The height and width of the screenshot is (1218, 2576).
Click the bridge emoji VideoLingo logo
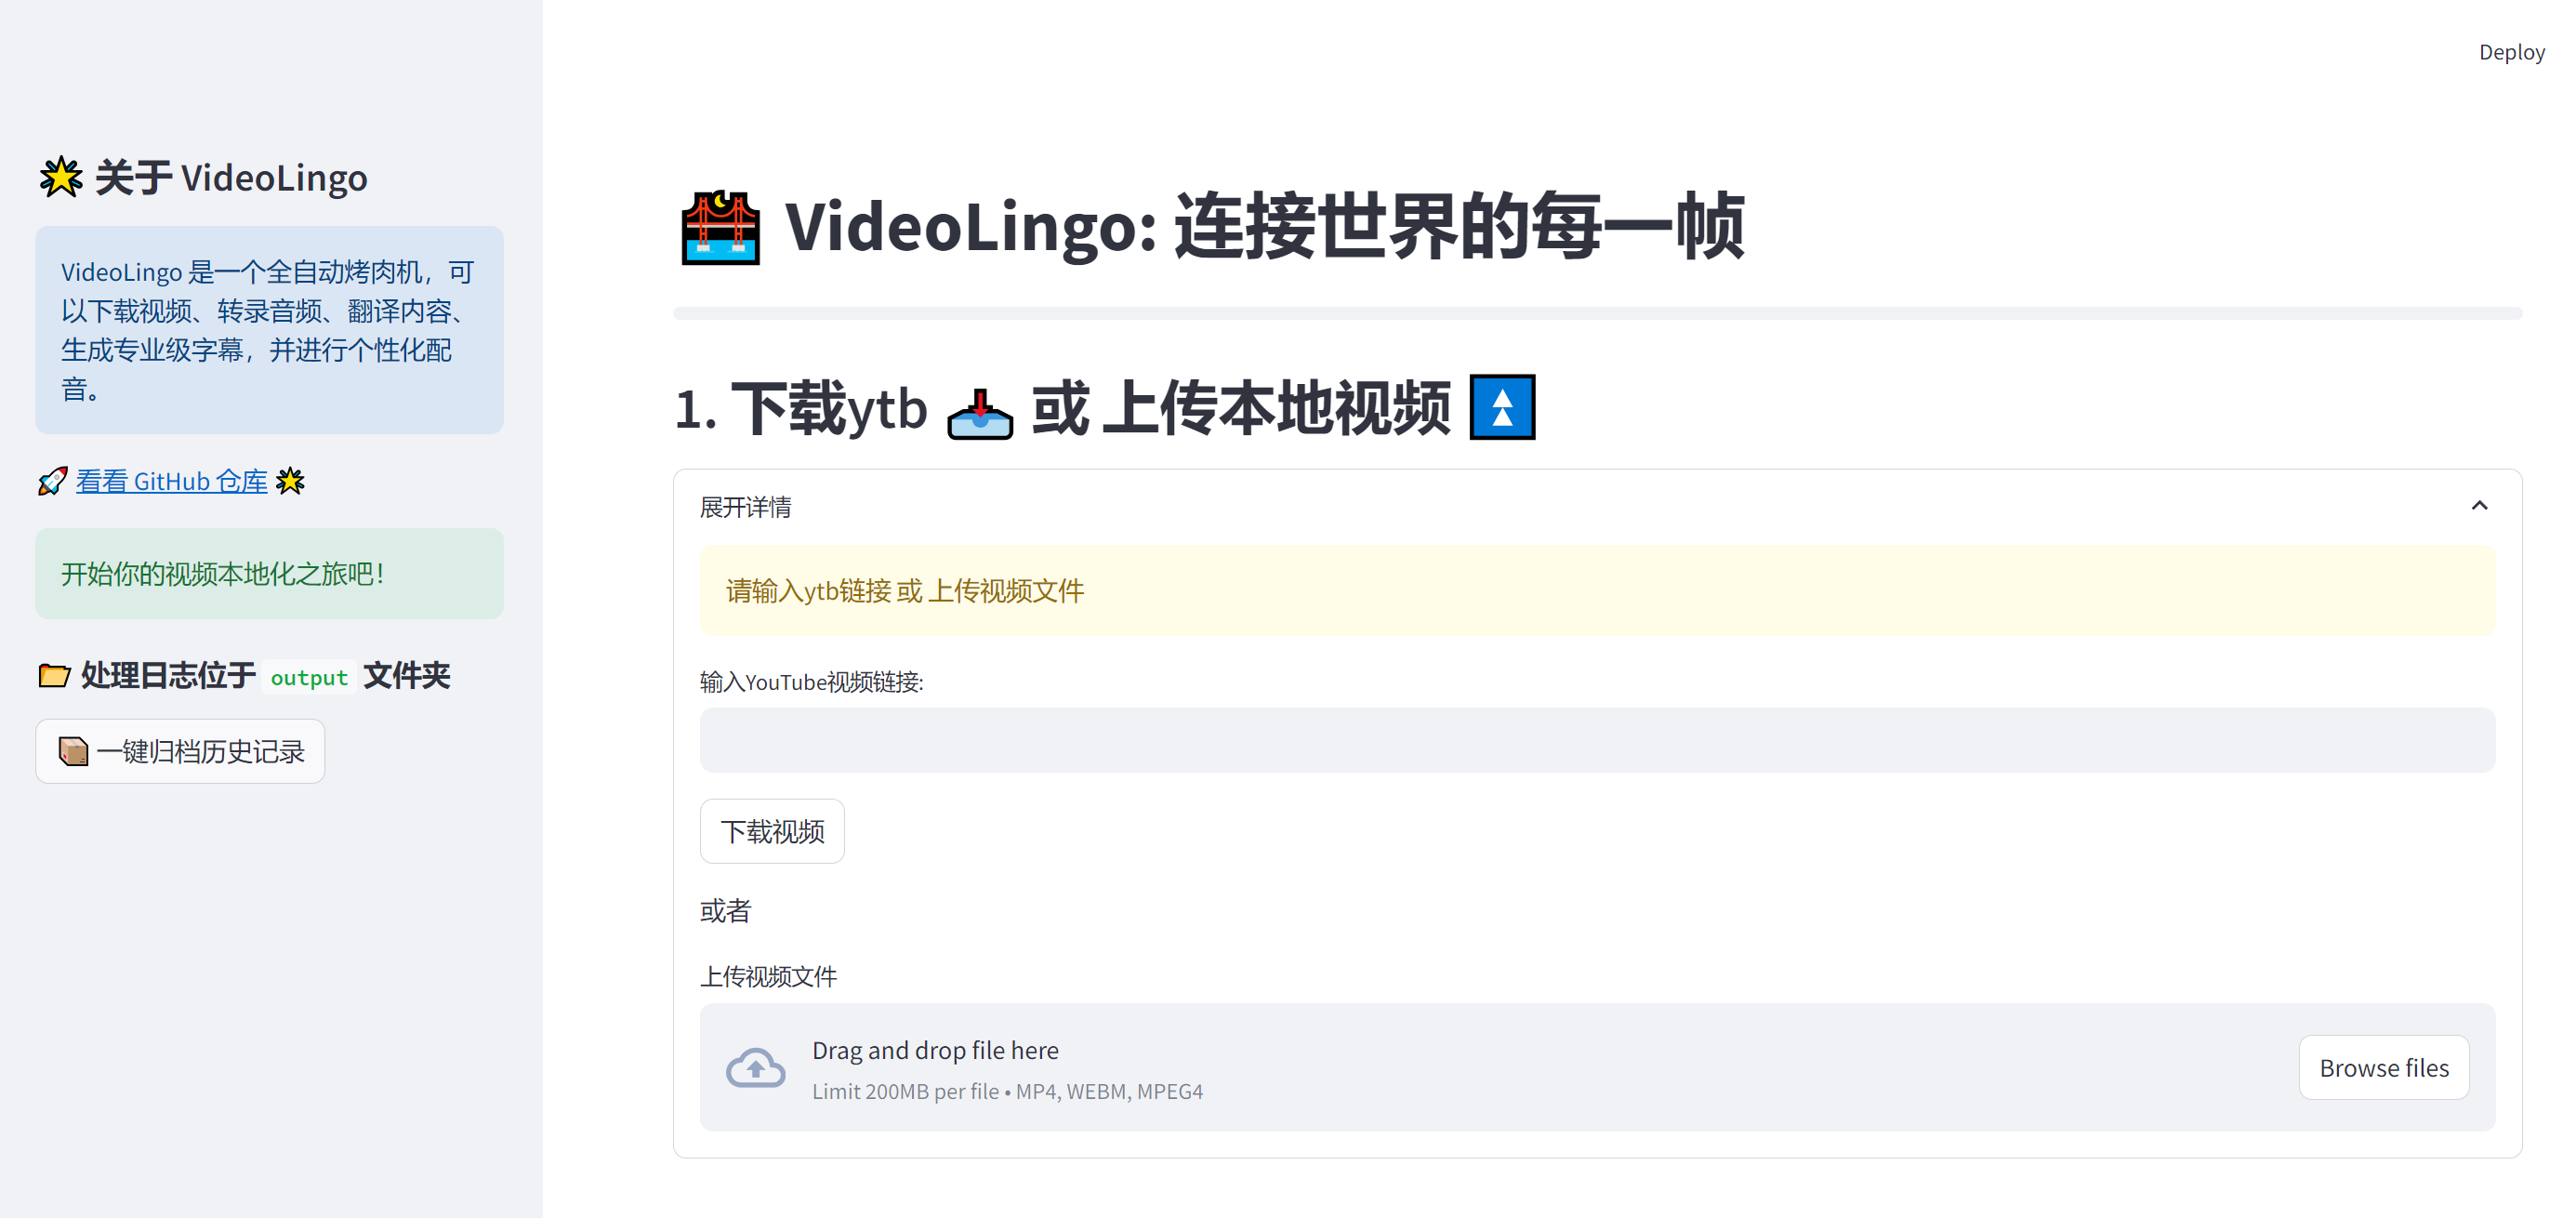point(718,227)
